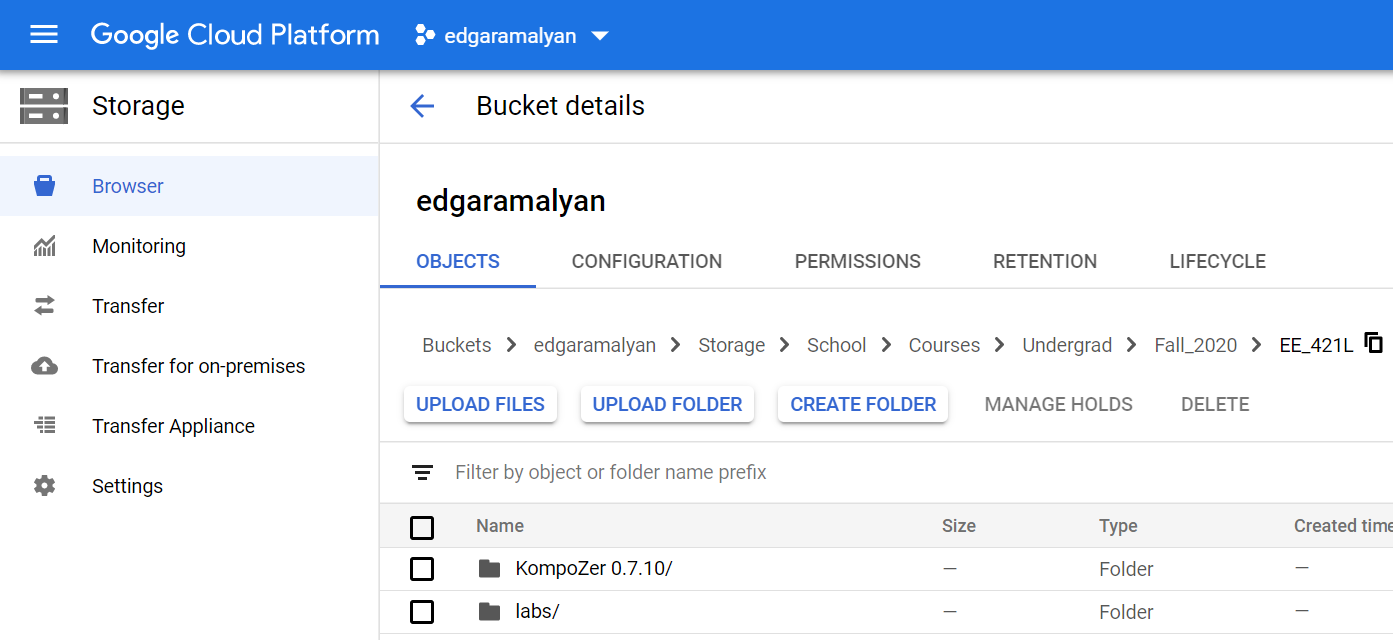Click the Transfer Appliance list icon
This screenshot has height=640, width=1393.
click(x=44, y=426)
